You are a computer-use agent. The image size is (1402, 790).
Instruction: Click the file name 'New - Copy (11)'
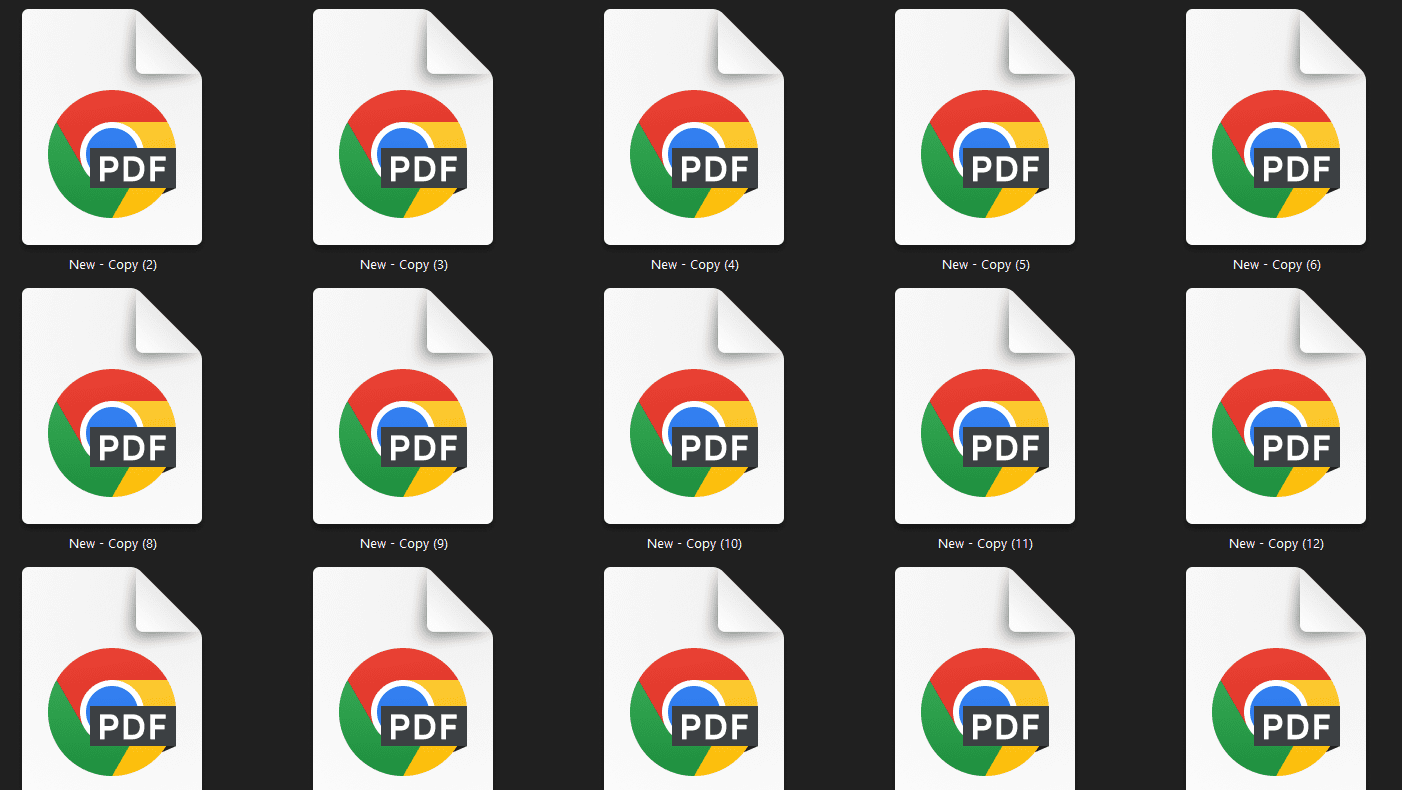point(986,544)
